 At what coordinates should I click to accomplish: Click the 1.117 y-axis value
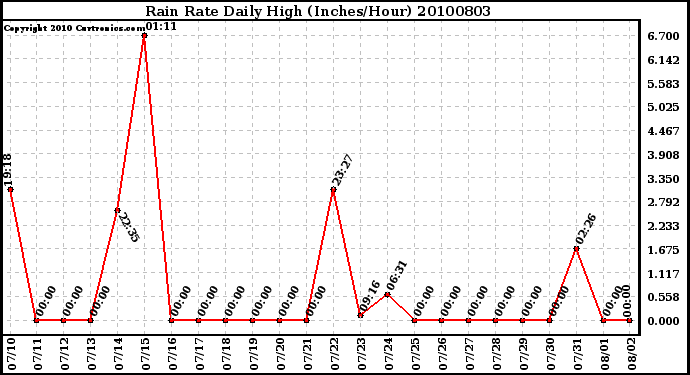[664, 274]
